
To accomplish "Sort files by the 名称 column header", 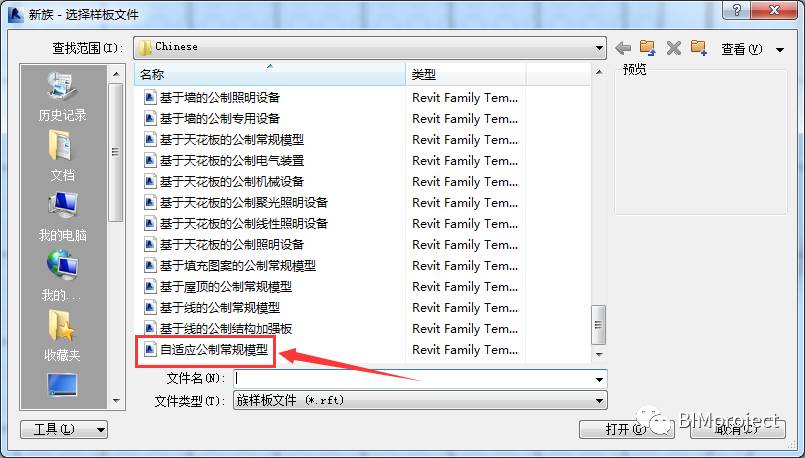I will tap(270, 74).
